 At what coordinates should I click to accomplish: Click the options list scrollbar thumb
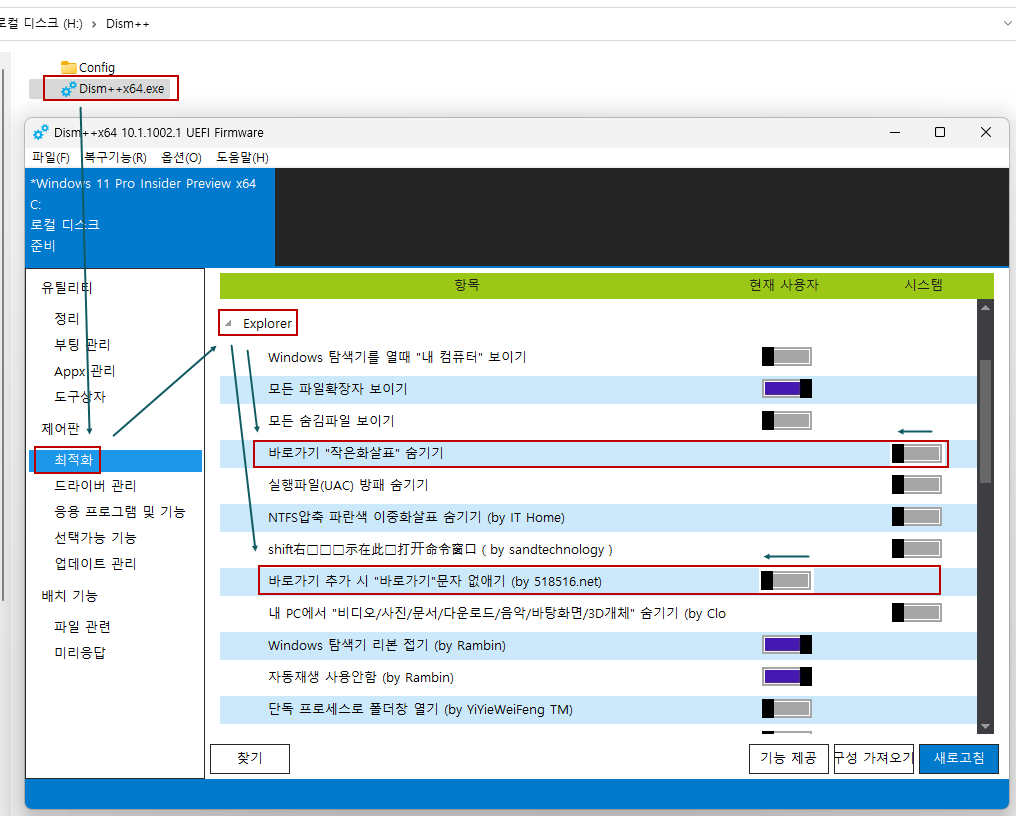pyautogui.click(x=985, y=421)
